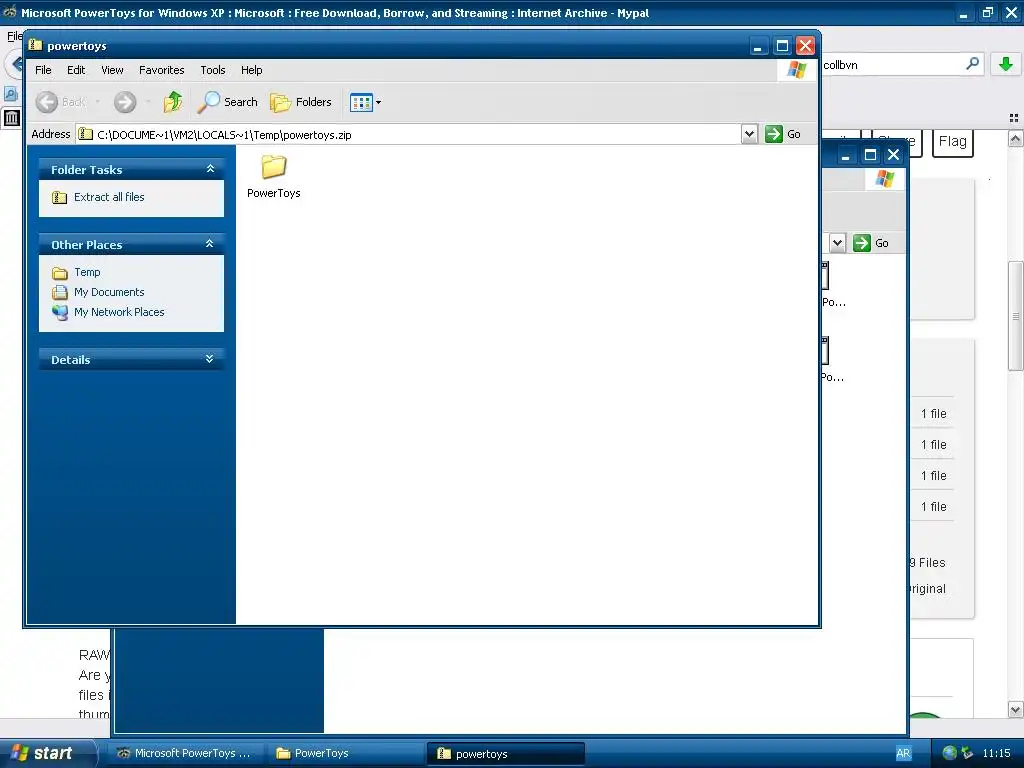Click the Windows flag logo in powertoys window

[796, 70]
